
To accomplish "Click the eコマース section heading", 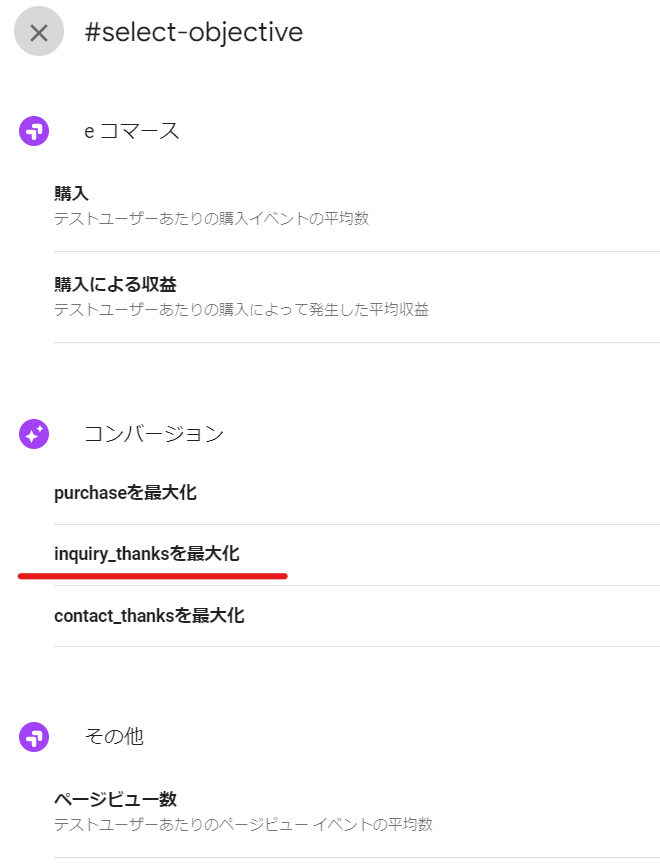I will pos(131,131).
